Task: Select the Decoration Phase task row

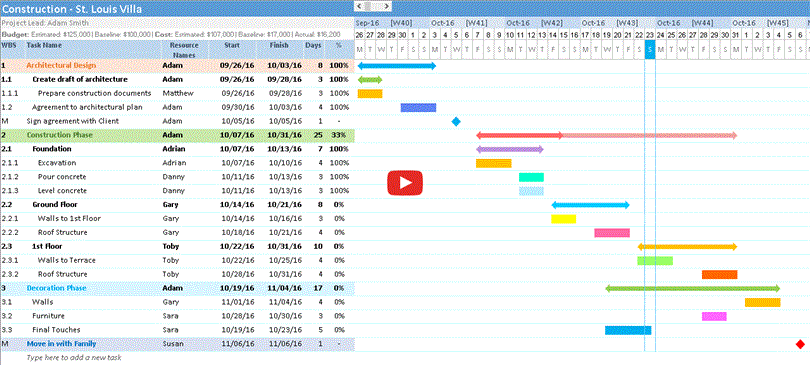Action: (178, 288)
